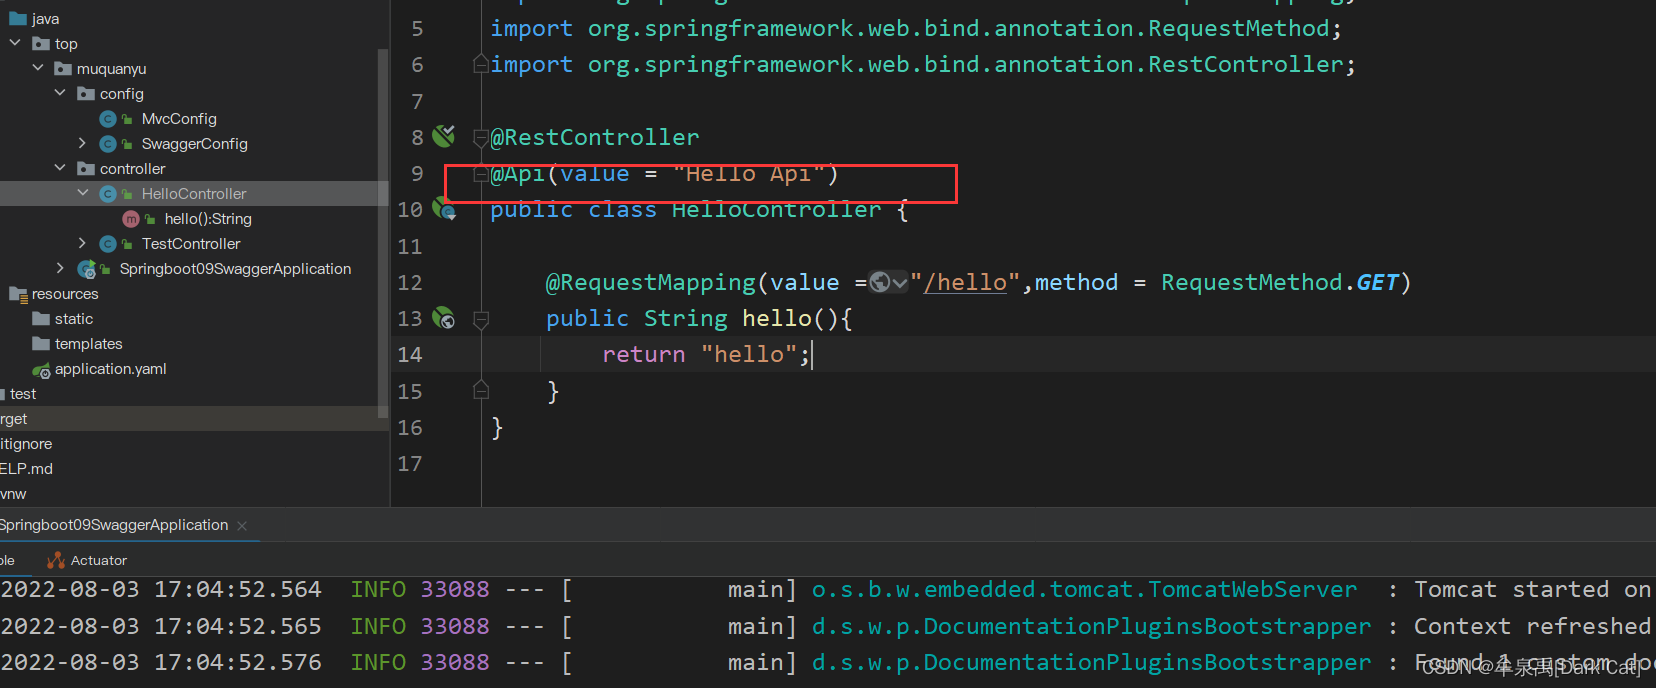The height and width of the screenshot is (688, 1656).
Task: Click the Spring bean gutter icon at line 10
Action: [444, 208]
